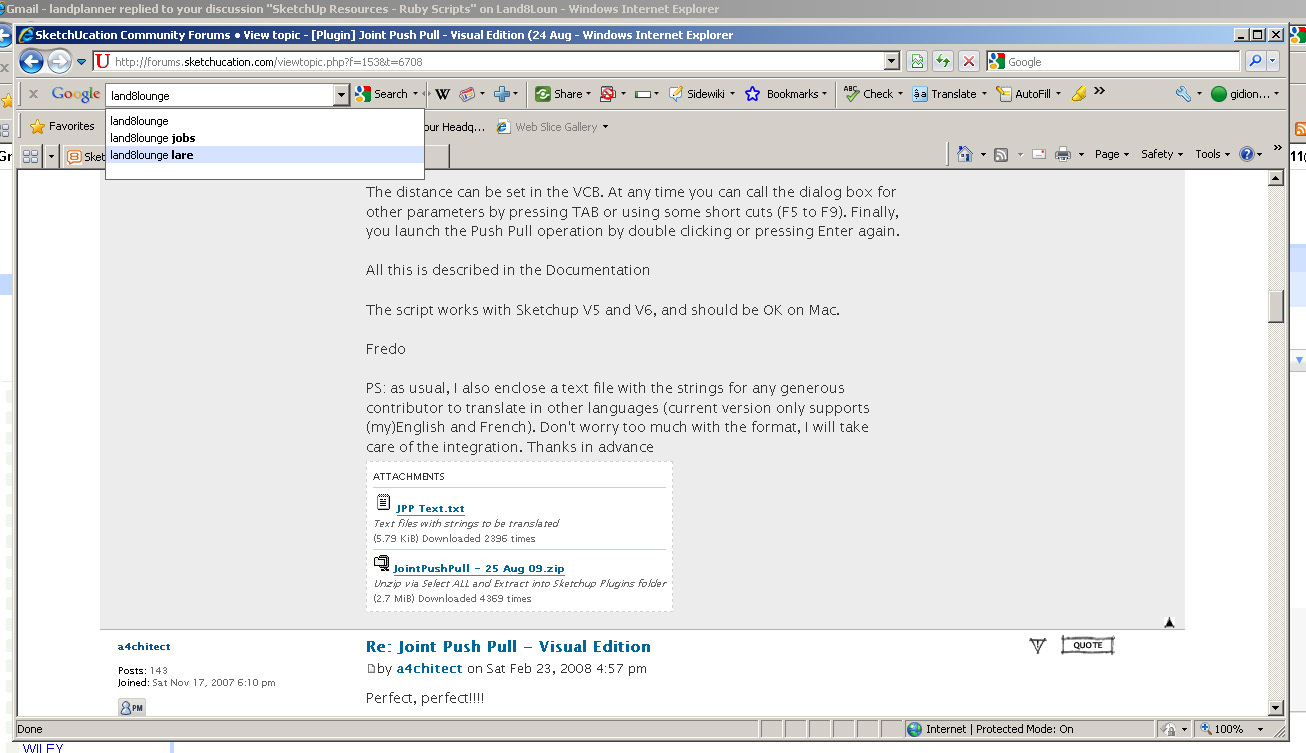1306x753 pixels.
Task: Select the 'land8lounge jobs' suggestion
Action: point(153,138)
